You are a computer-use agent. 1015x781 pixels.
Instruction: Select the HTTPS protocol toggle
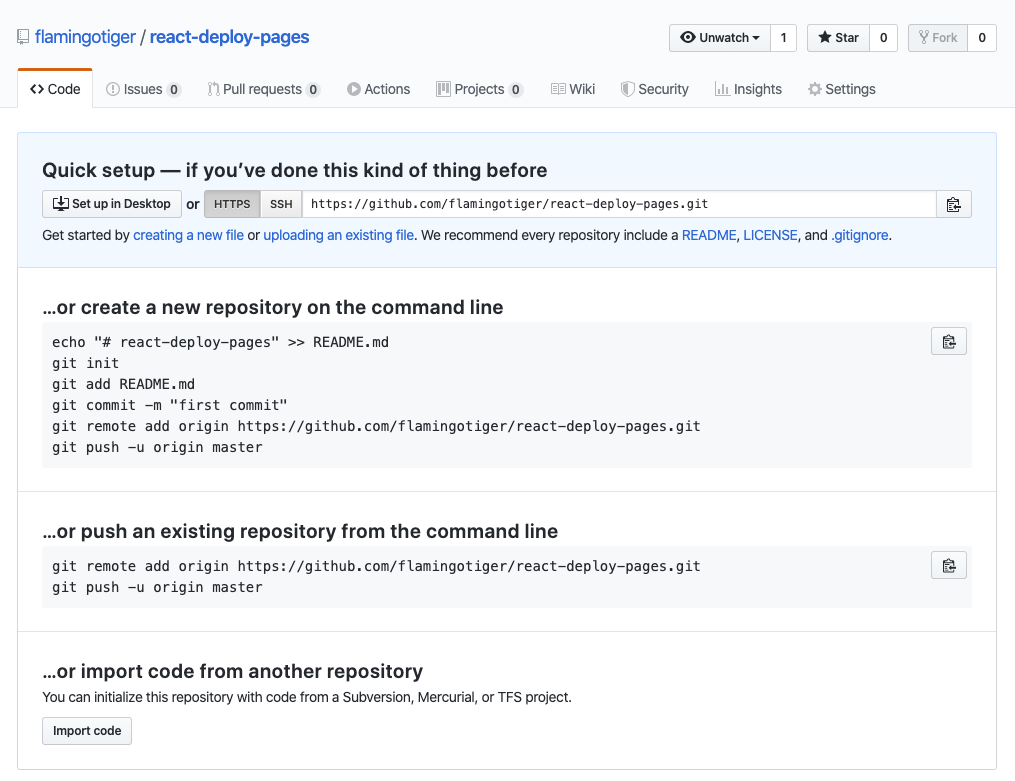232,204
